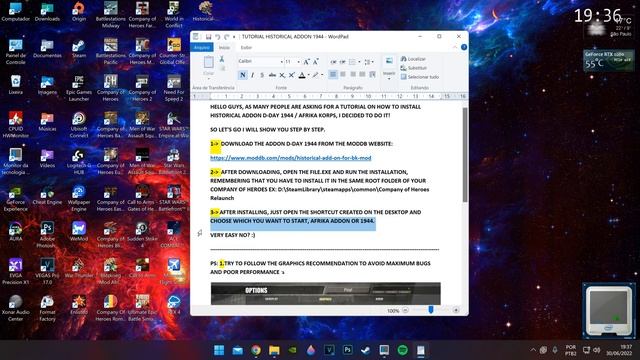Click the Undo icon in title bar
The height and width of the screenshot is (360, 640).
pyautogui.click(x=218, y=37)
